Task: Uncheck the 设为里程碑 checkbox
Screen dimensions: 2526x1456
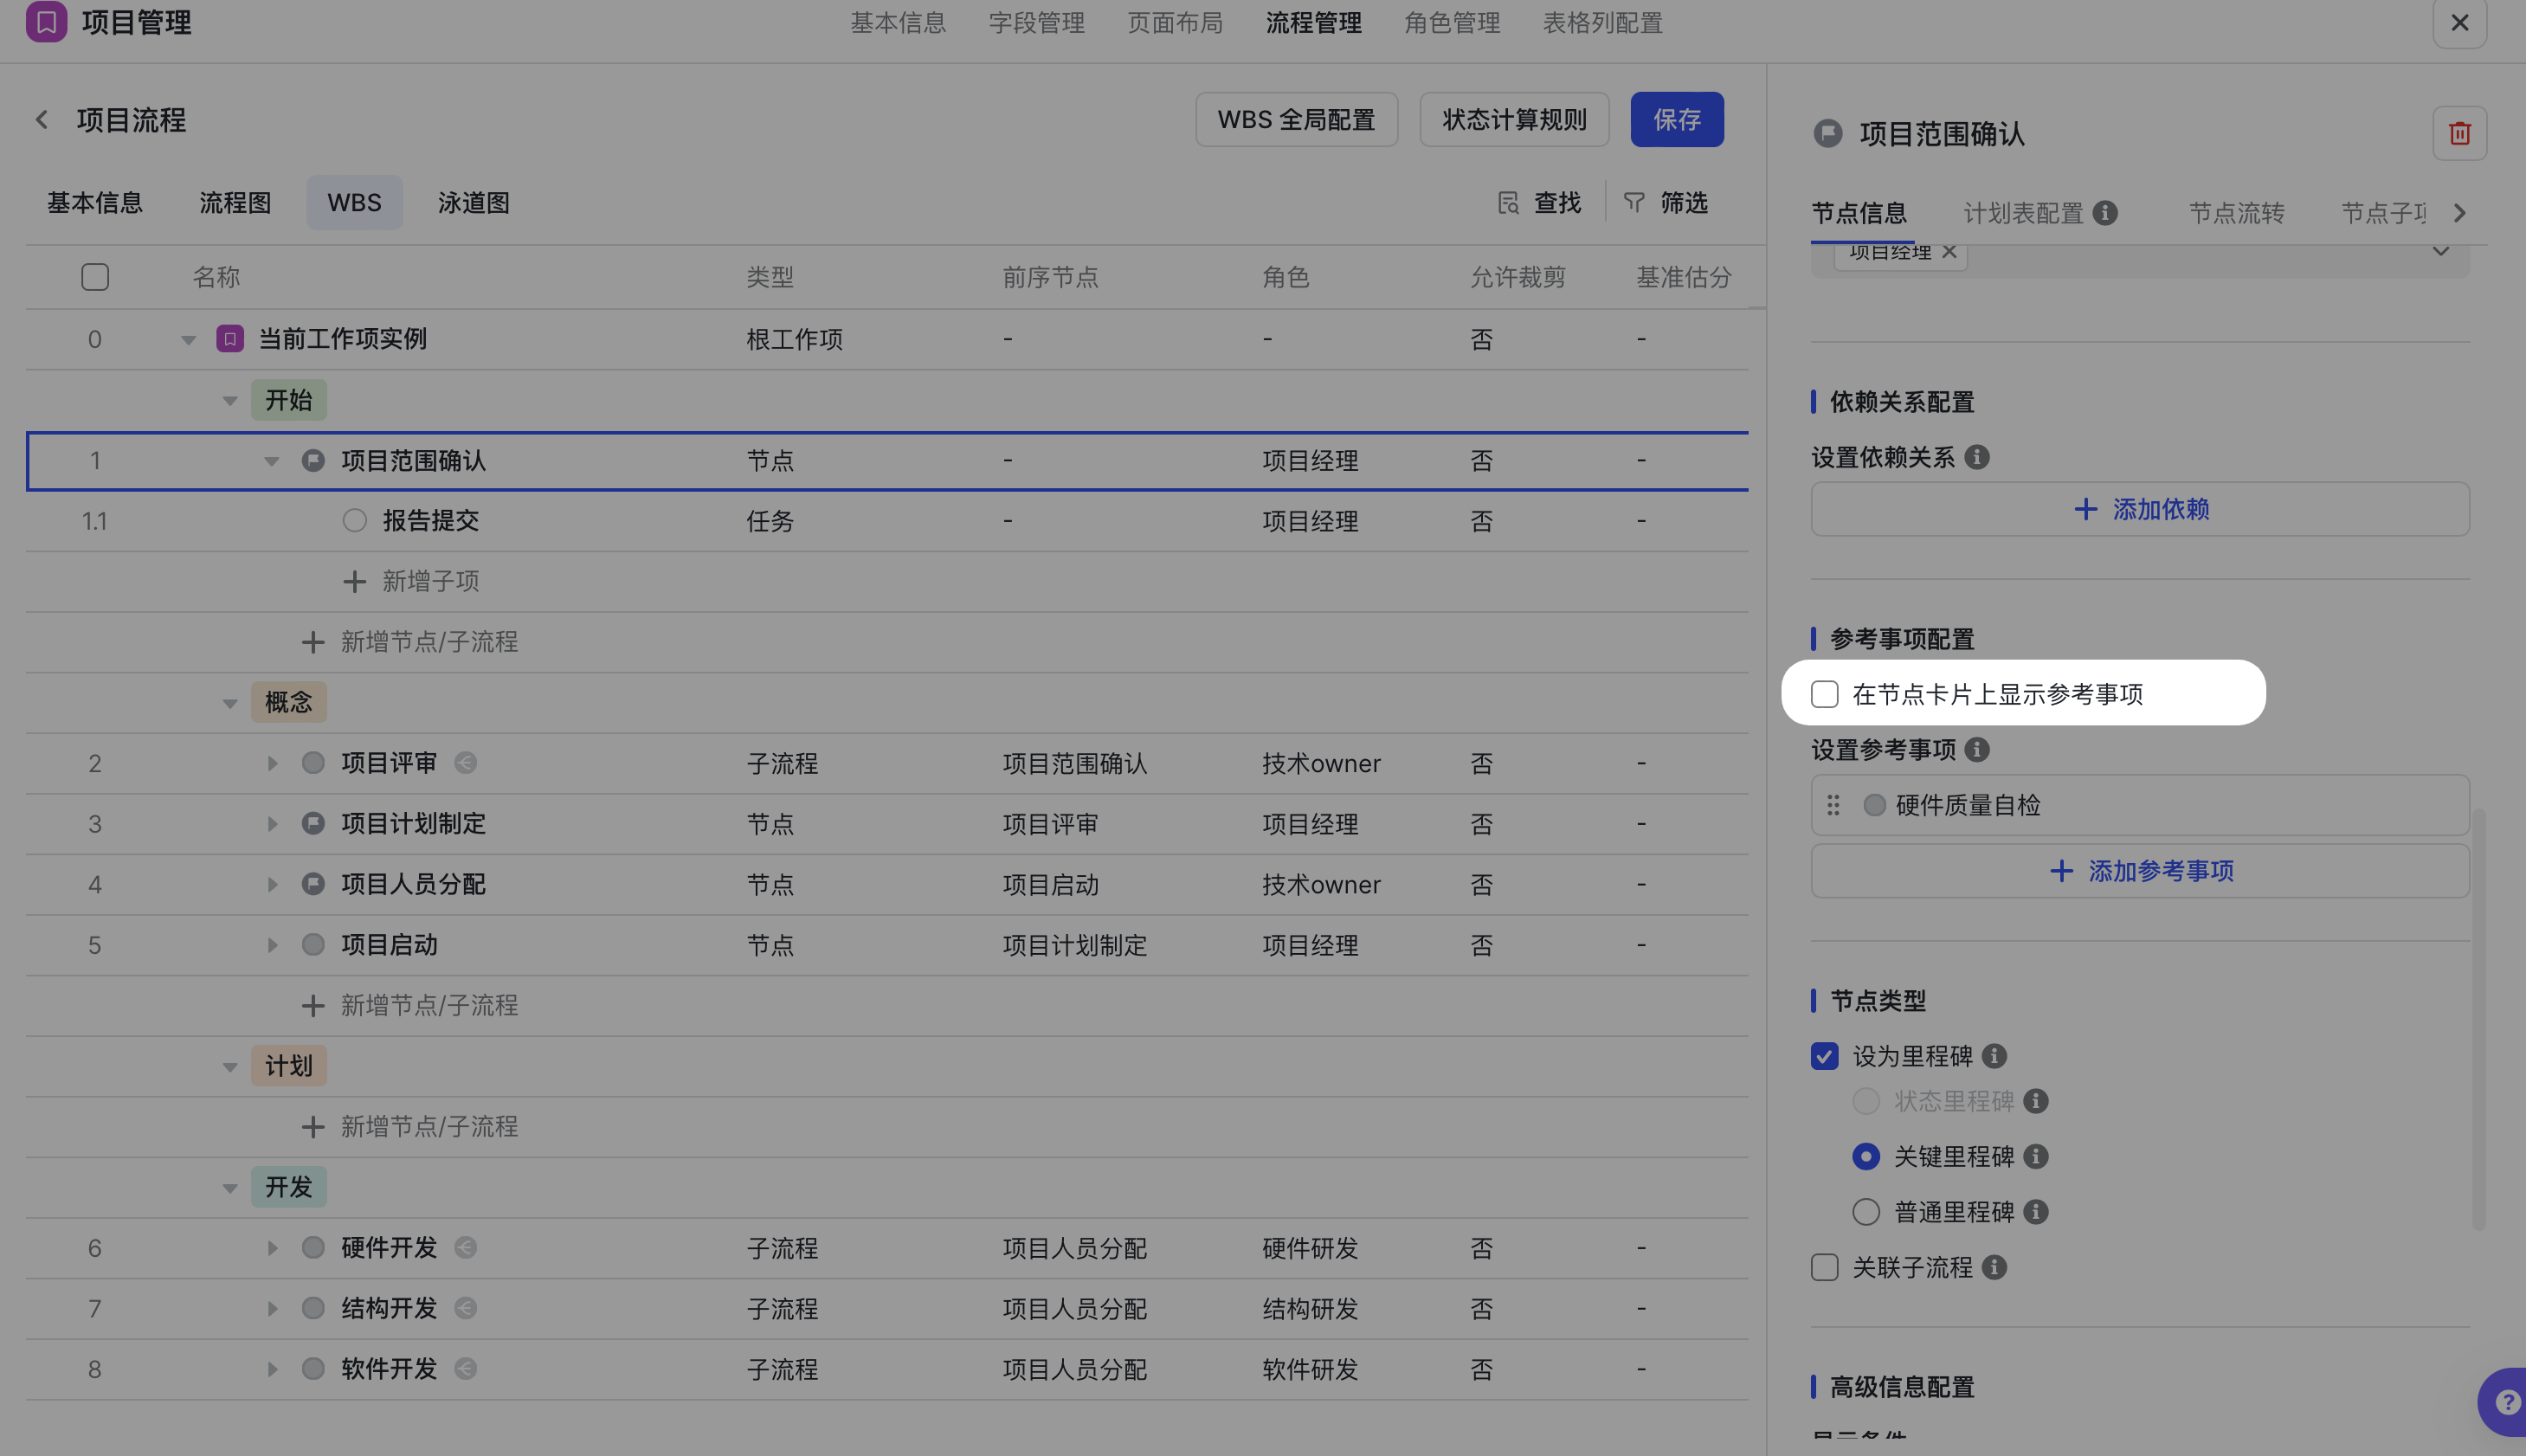Action: [1824, 1056]
